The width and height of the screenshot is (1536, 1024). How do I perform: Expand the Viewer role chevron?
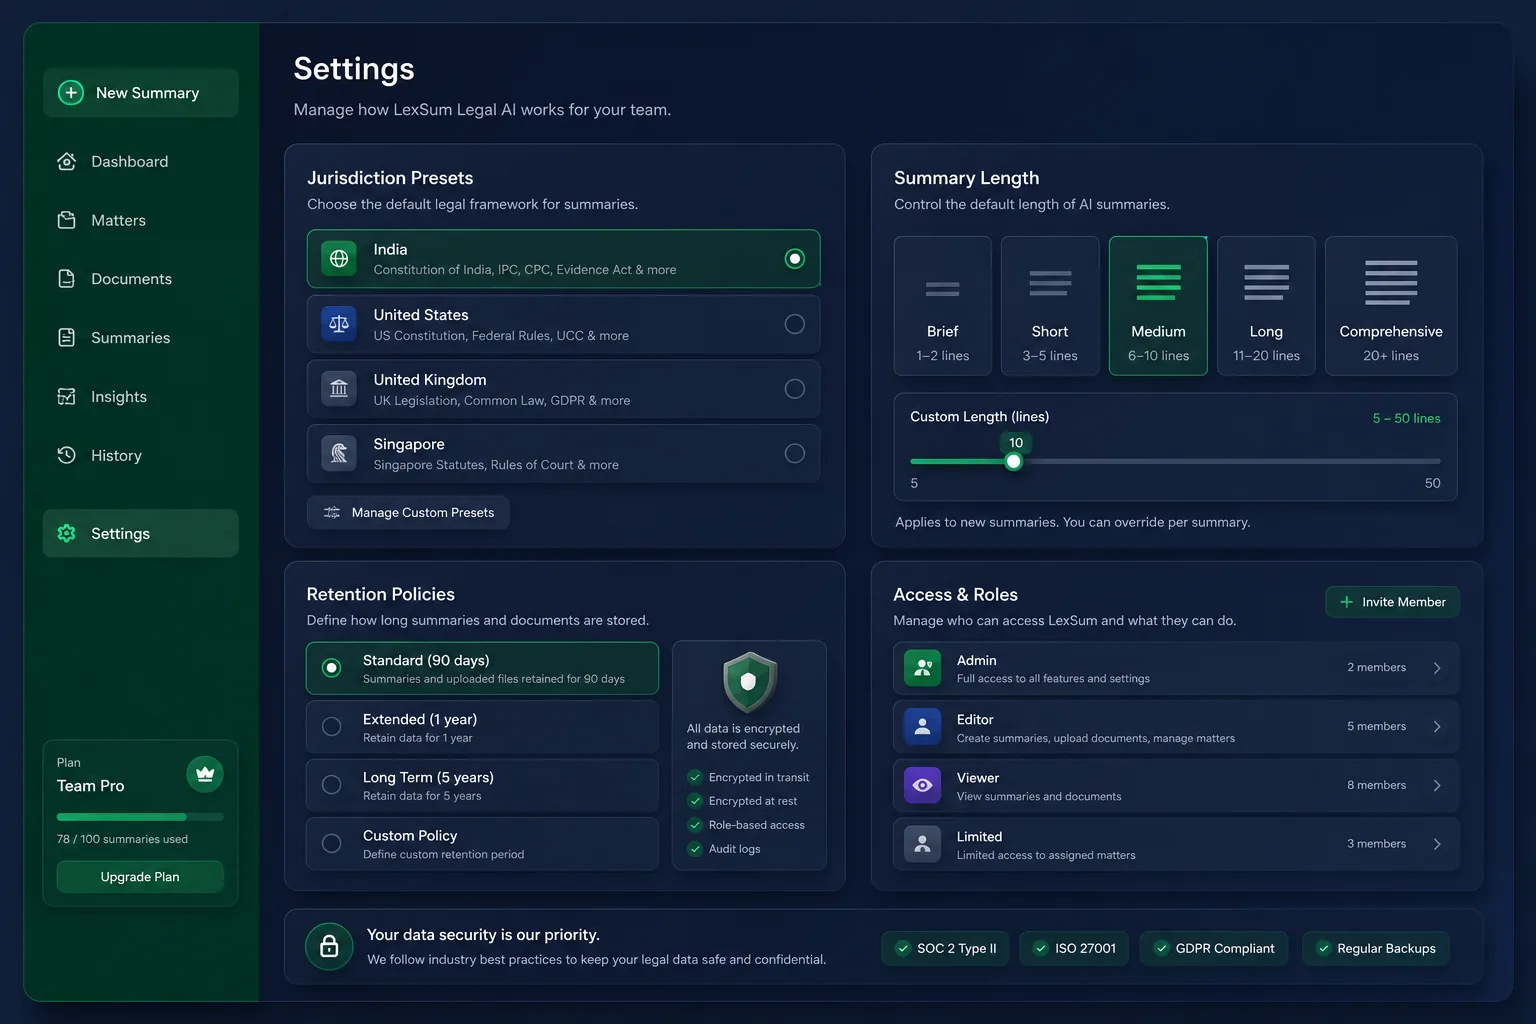tap(1437, 785)
